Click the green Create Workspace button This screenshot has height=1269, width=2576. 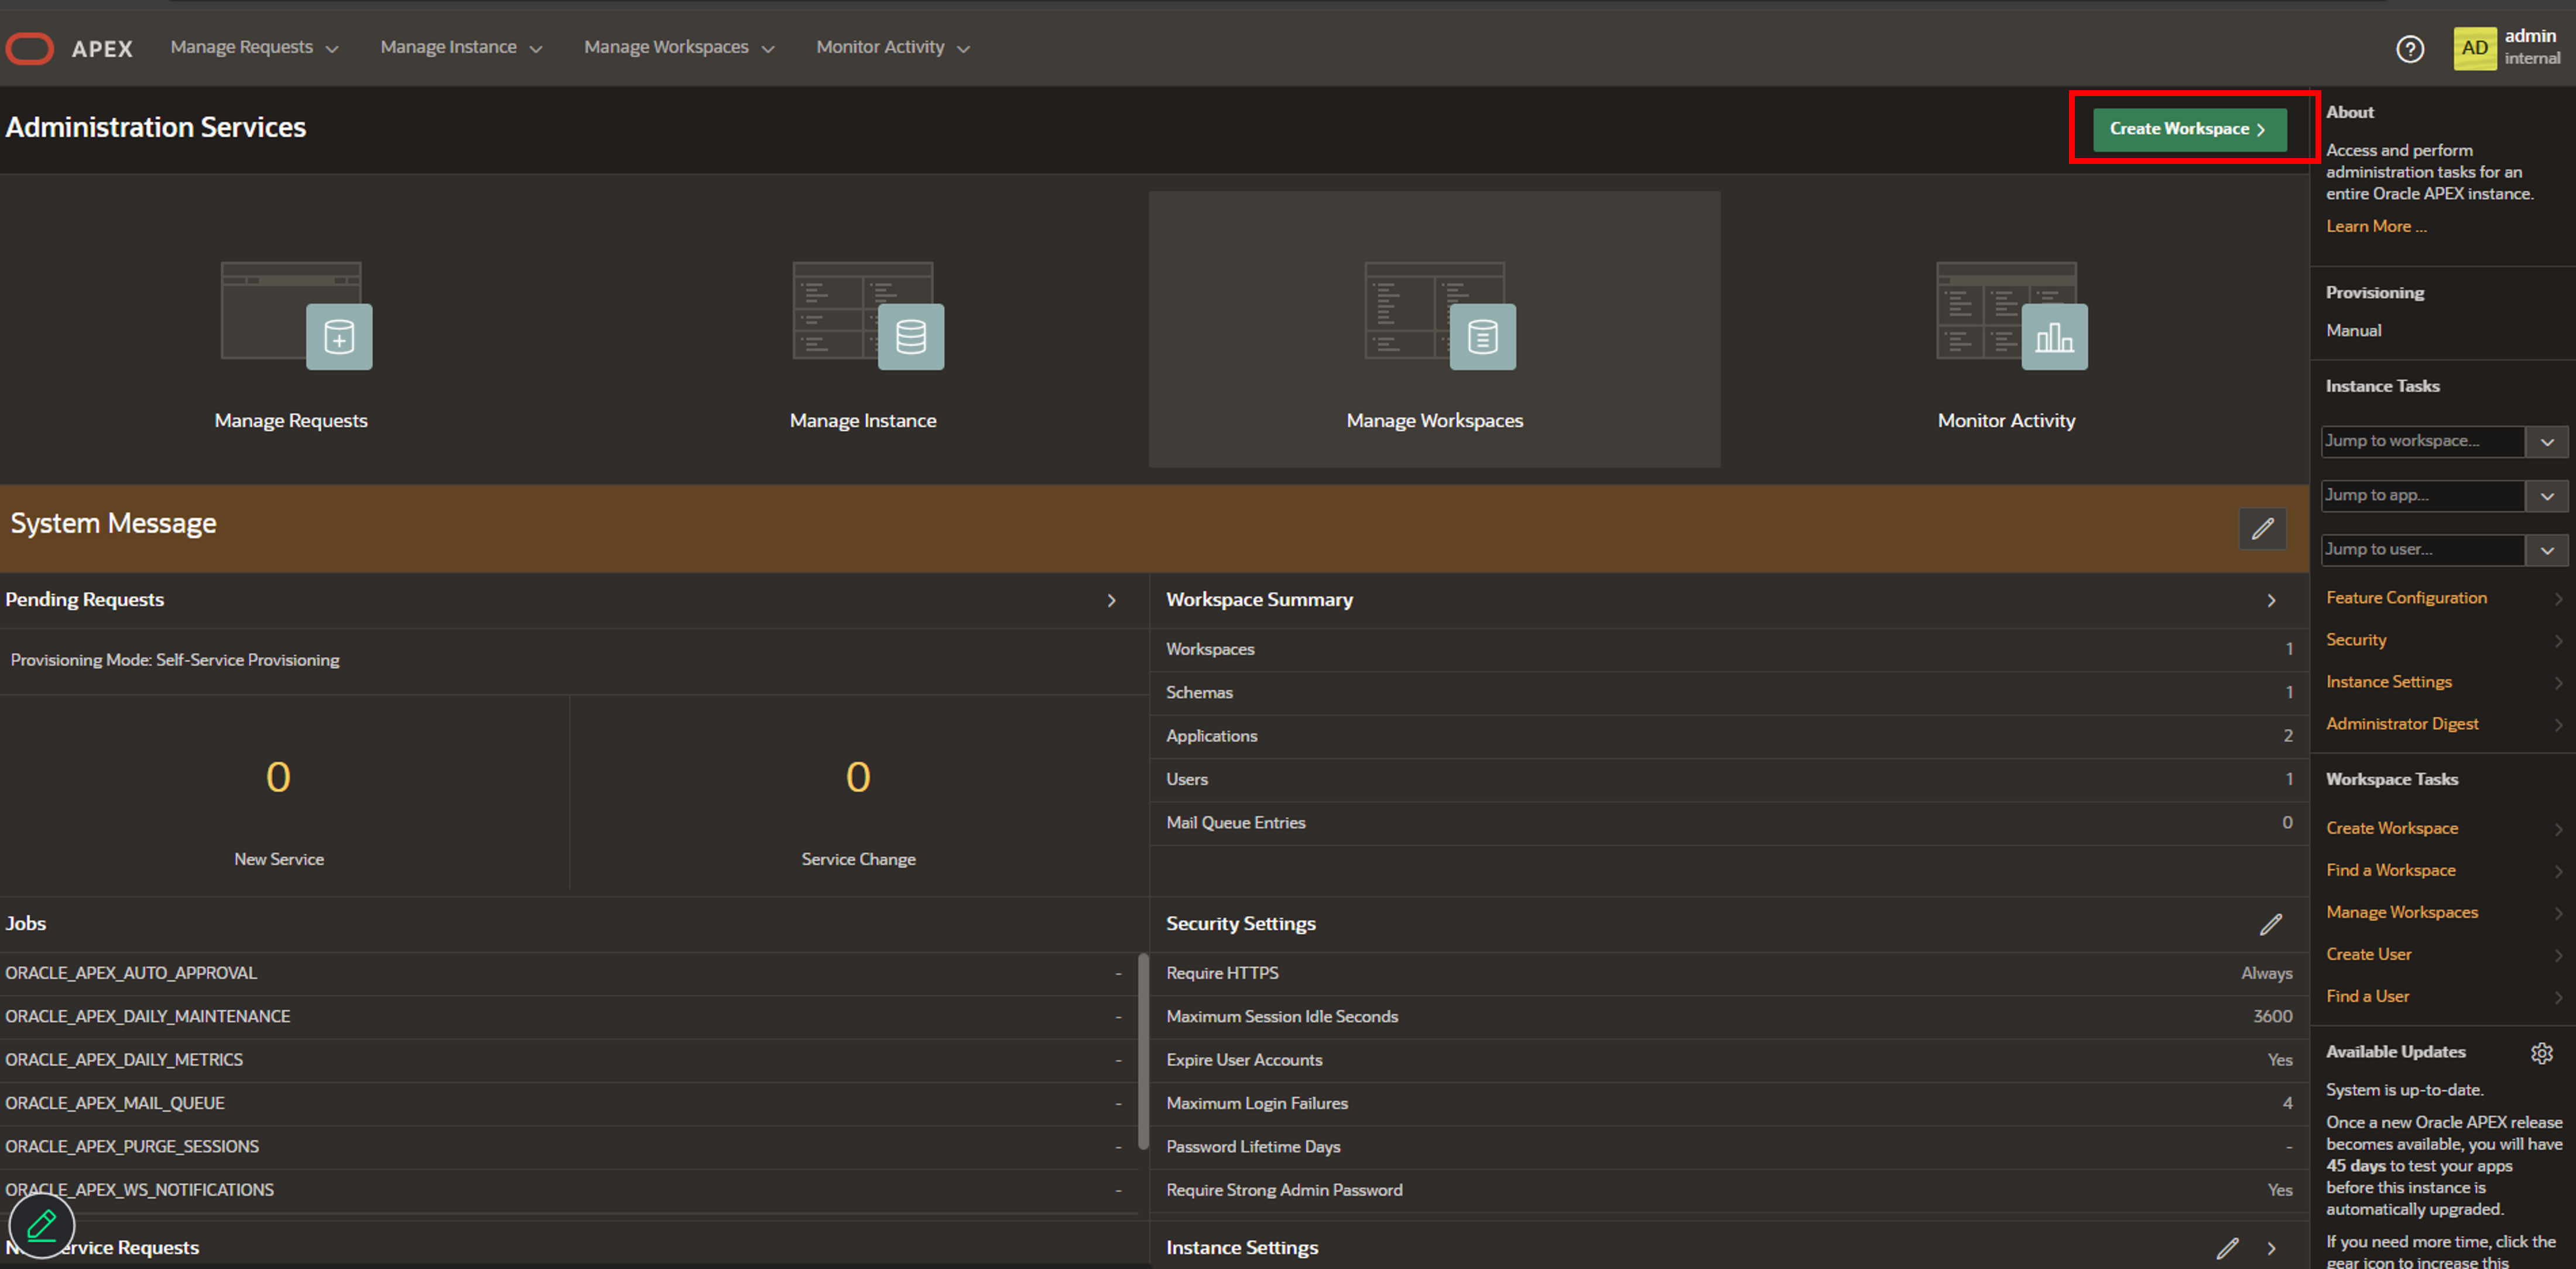pyautogui.click(x=2189, y=129)
